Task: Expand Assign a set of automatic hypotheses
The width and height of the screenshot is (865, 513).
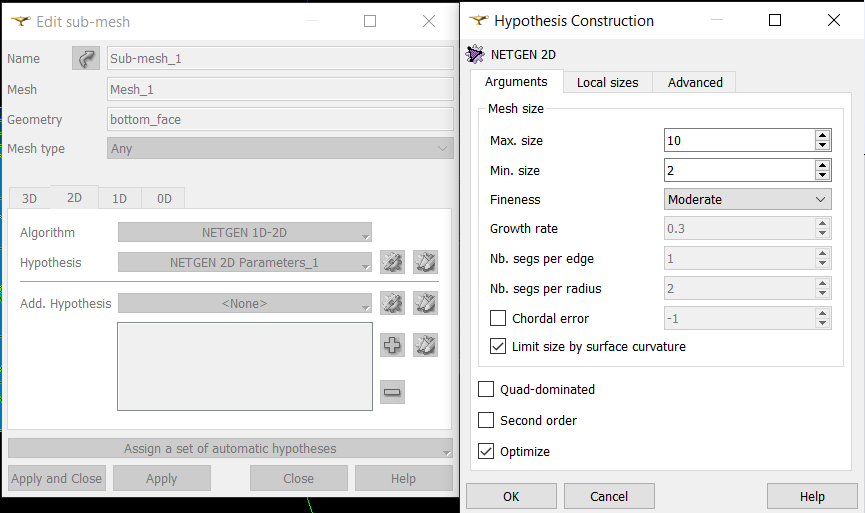Action: click(x=231, y=448)
